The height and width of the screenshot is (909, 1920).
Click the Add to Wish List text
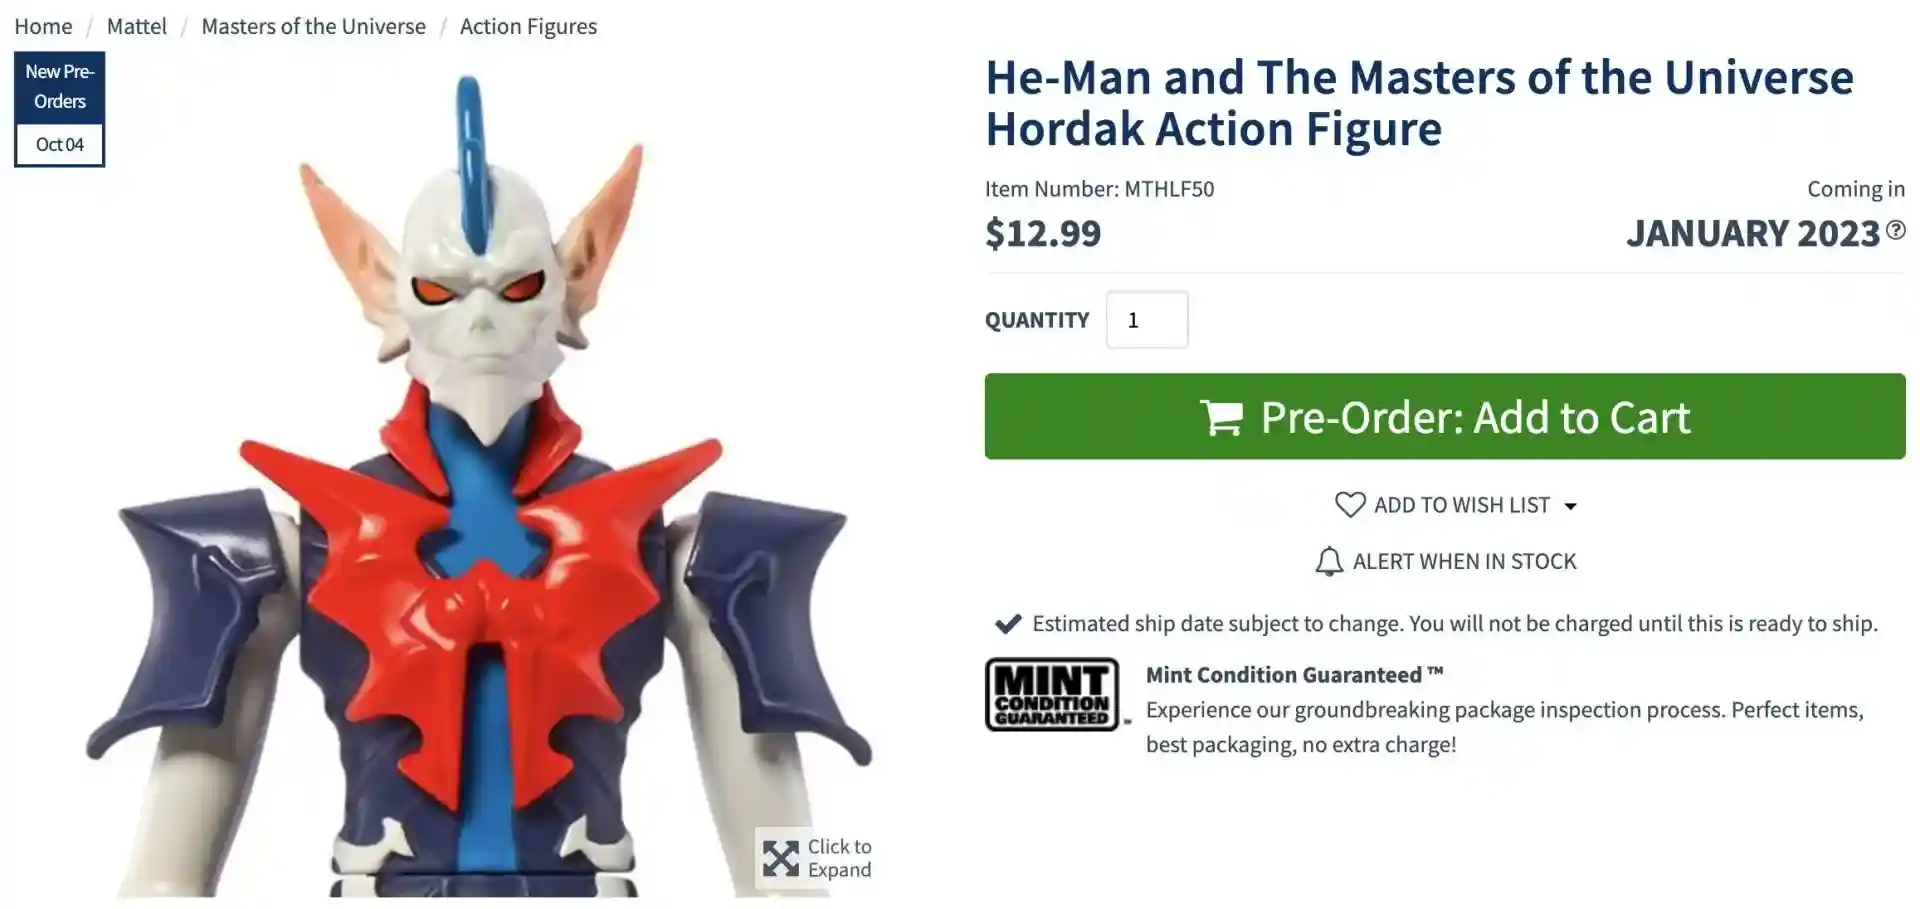[1462, 505]
